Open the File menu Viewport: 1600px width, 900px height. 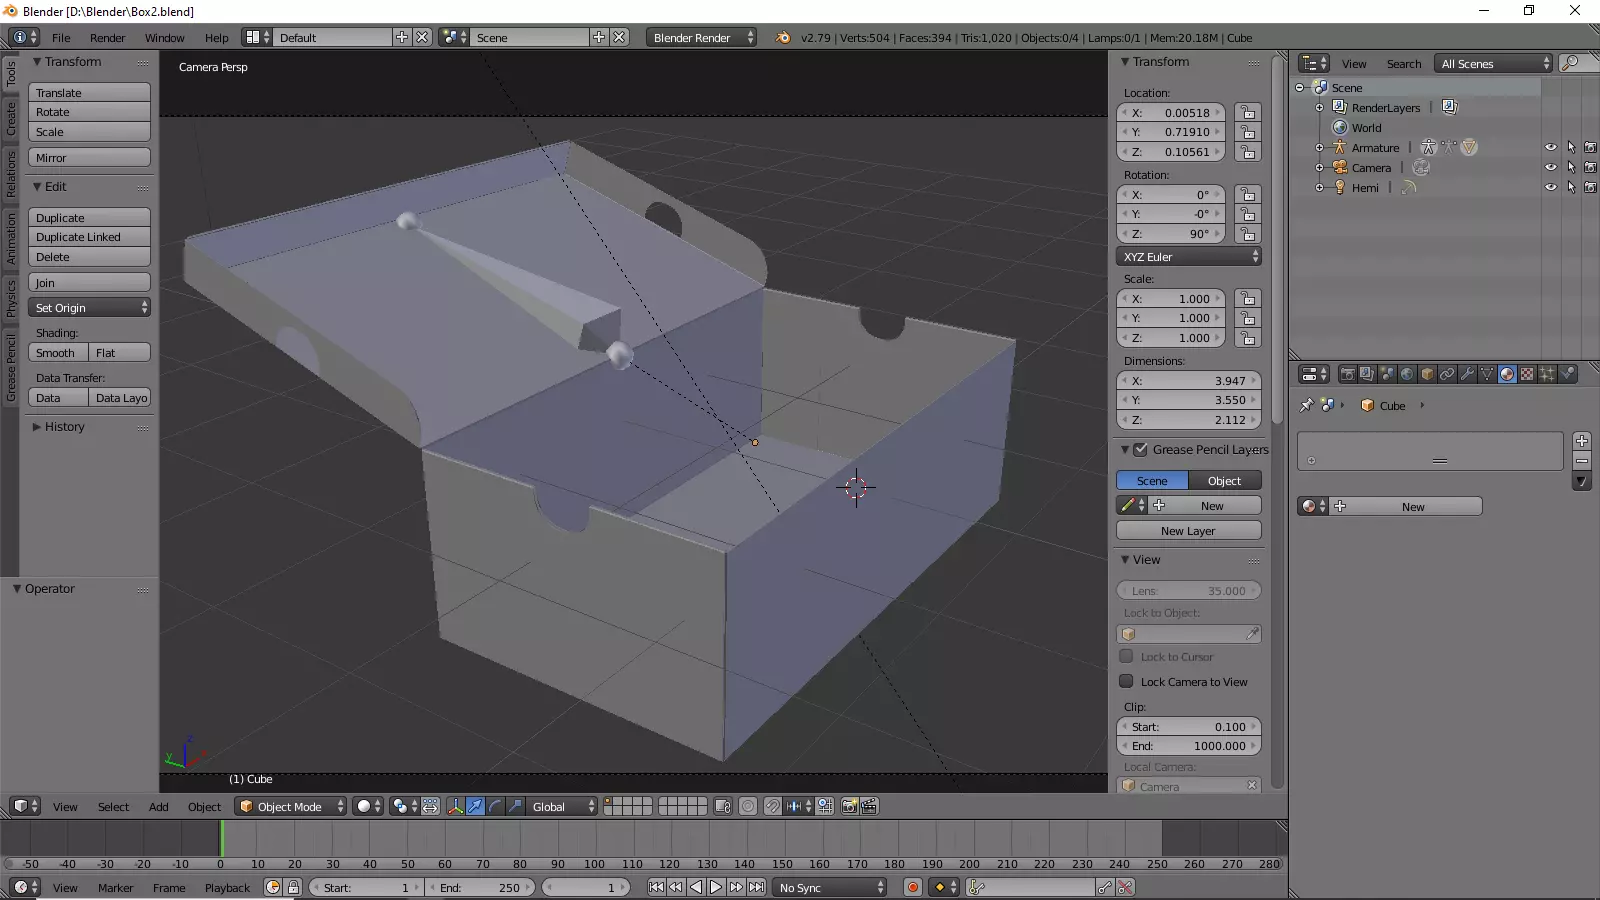(x=61, y=37)
